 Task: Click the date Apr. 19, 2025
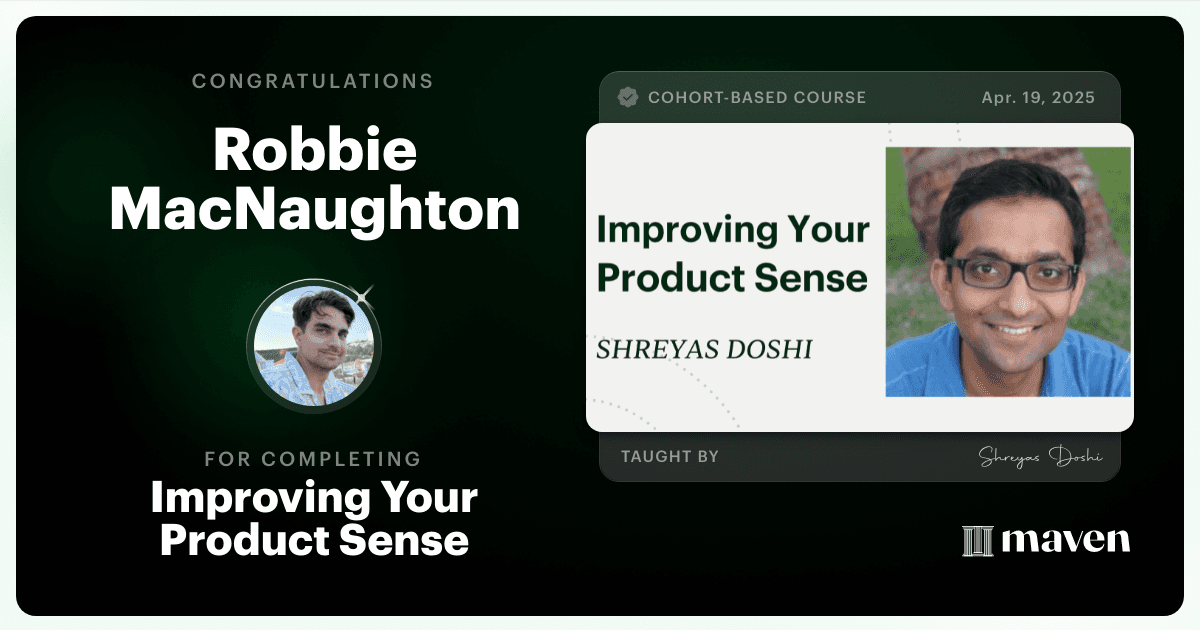pyautogui.click(x=1038, y=98)
